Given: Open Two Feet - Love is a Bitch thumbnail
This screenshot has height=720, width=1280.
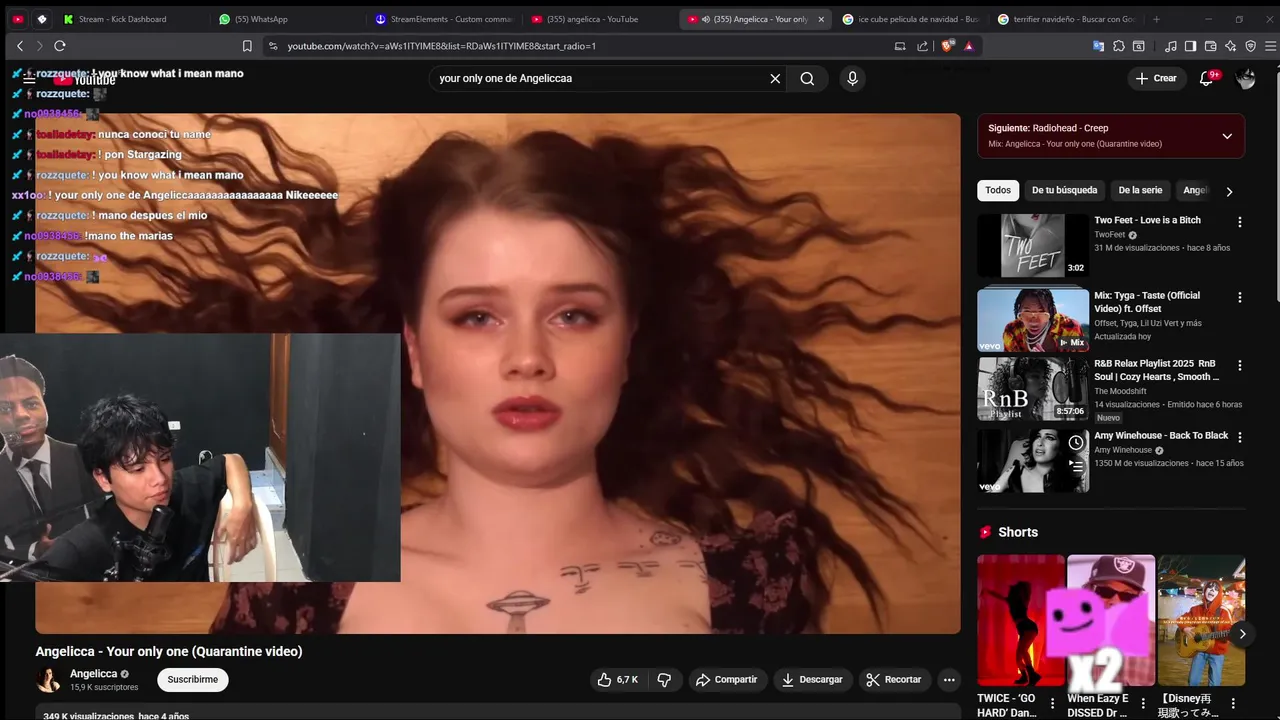Looking at the screenshot, I should coord(1033,246).
